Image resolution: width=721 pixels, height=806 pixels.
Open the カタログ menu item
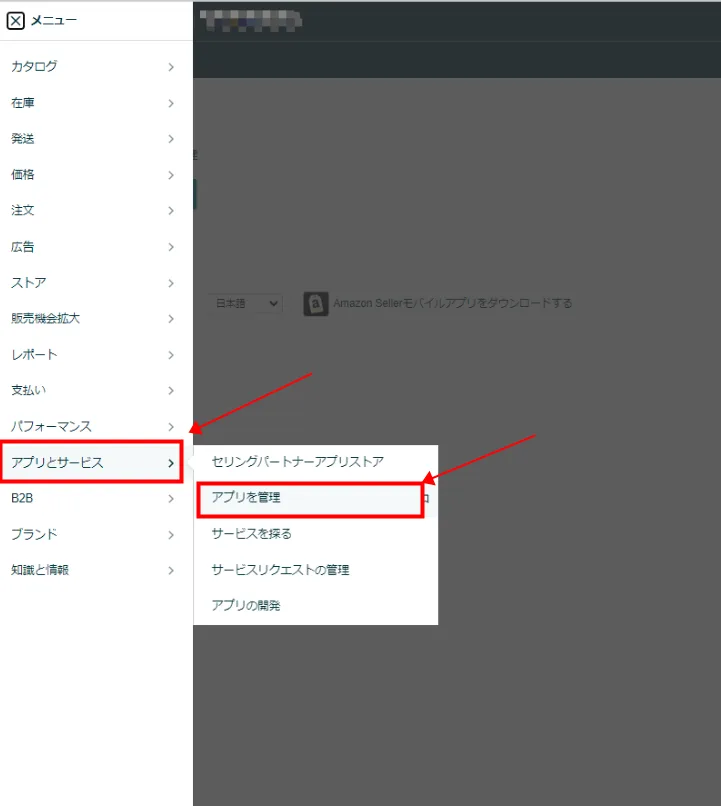(x=96, y=67)
